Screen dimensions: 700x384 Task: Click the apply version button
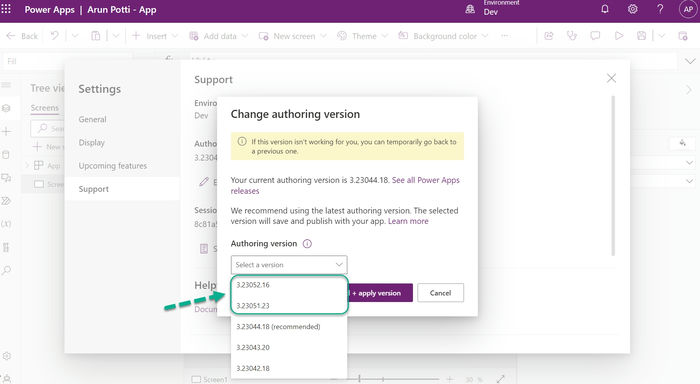click(380, 293)
